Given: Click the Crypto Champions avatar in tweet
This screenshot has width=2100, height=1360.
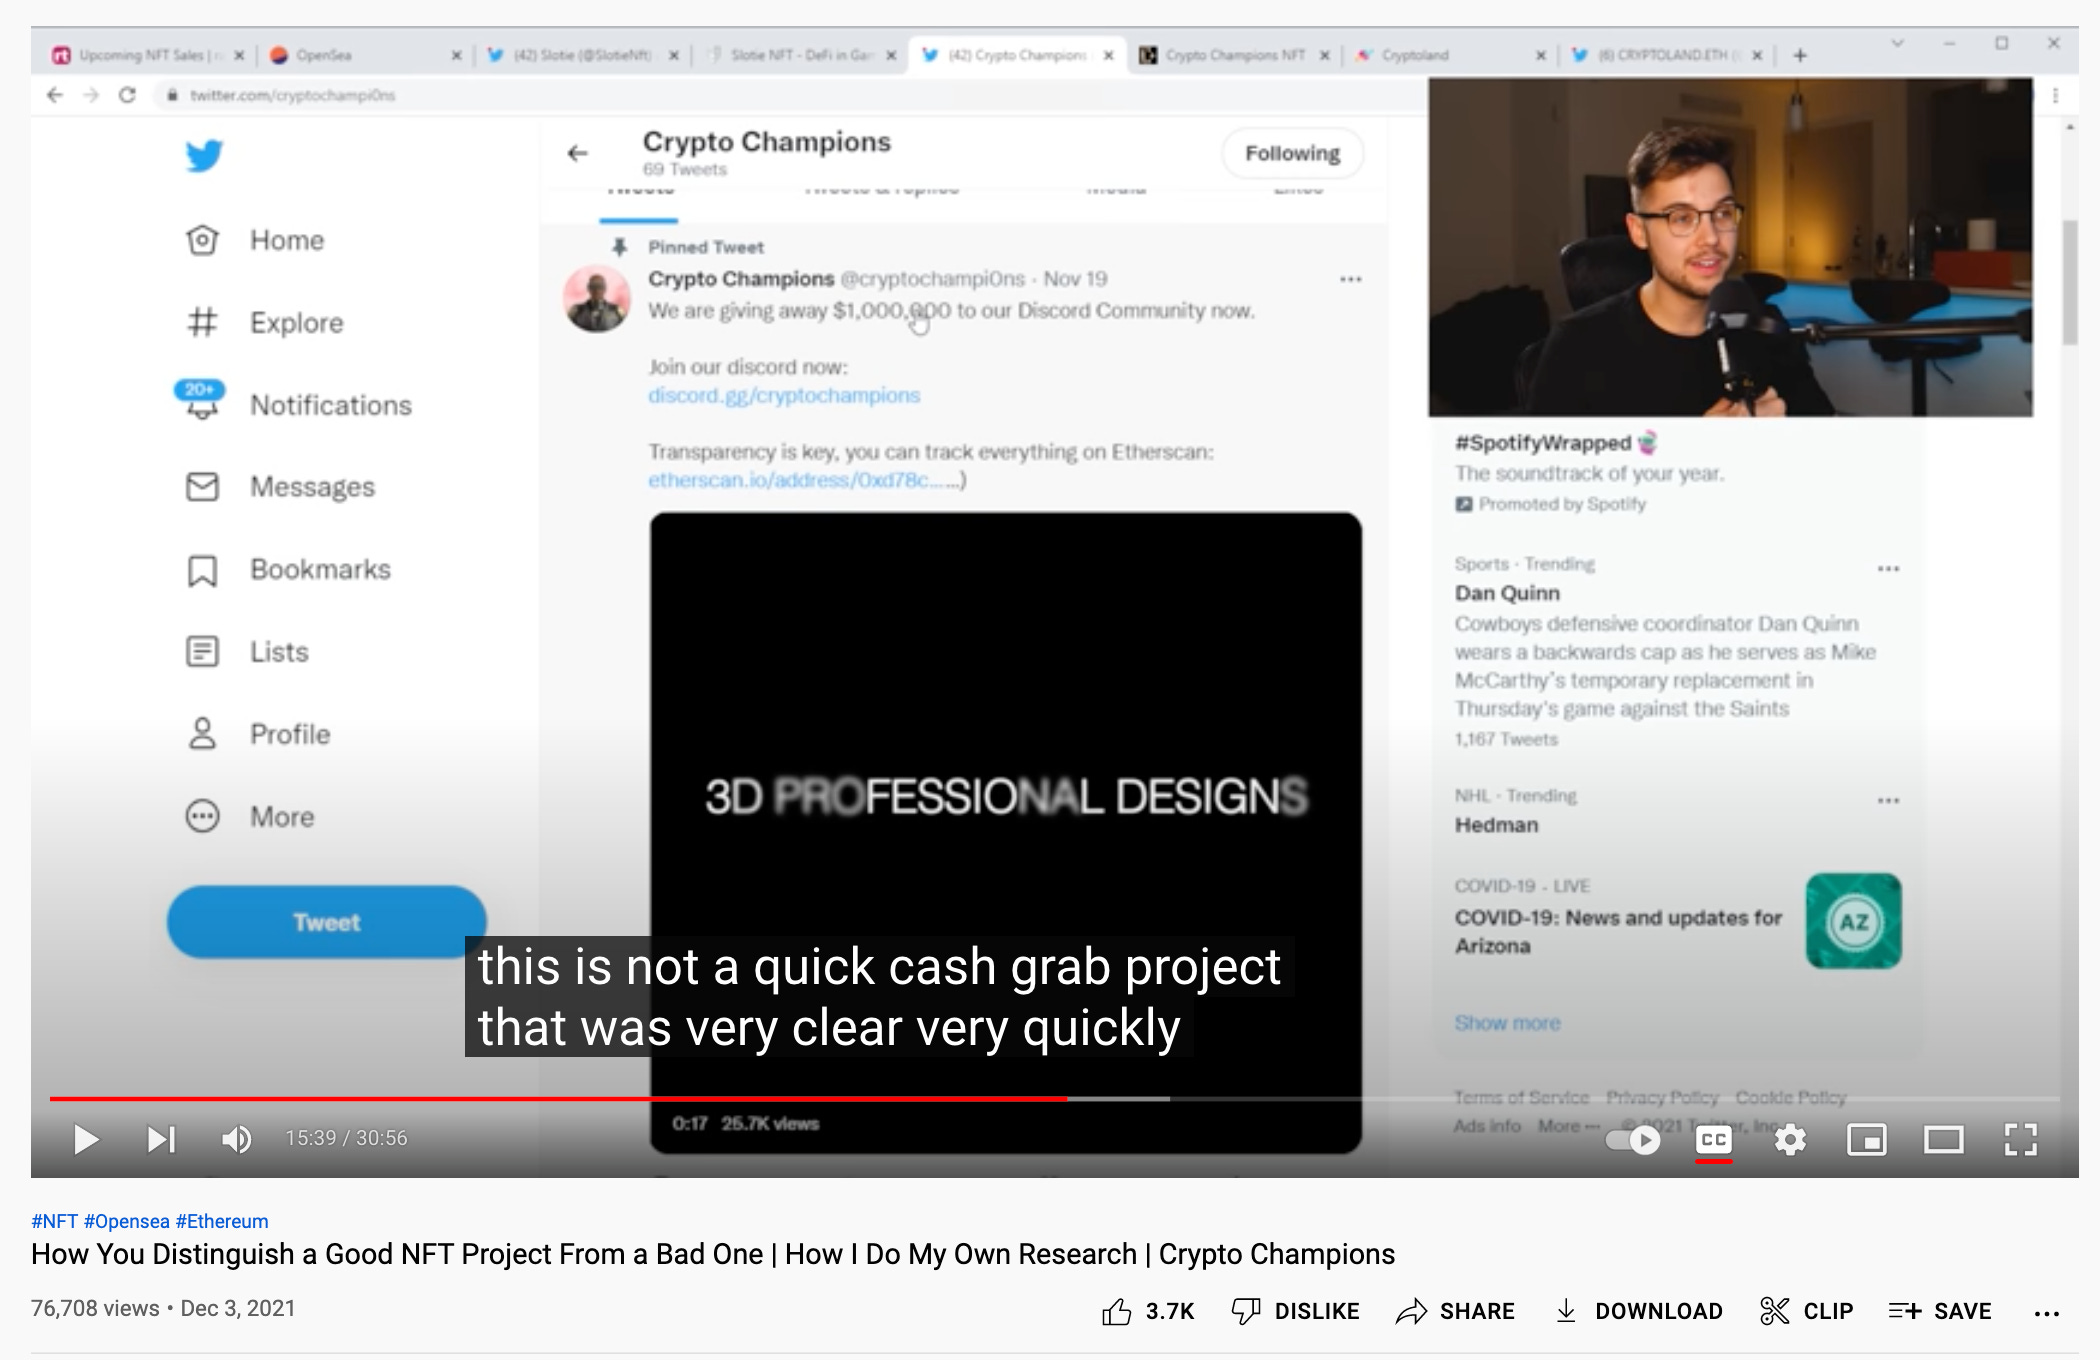Looking at the screenshot, I should pyautogui.click(x=597, y=298).
